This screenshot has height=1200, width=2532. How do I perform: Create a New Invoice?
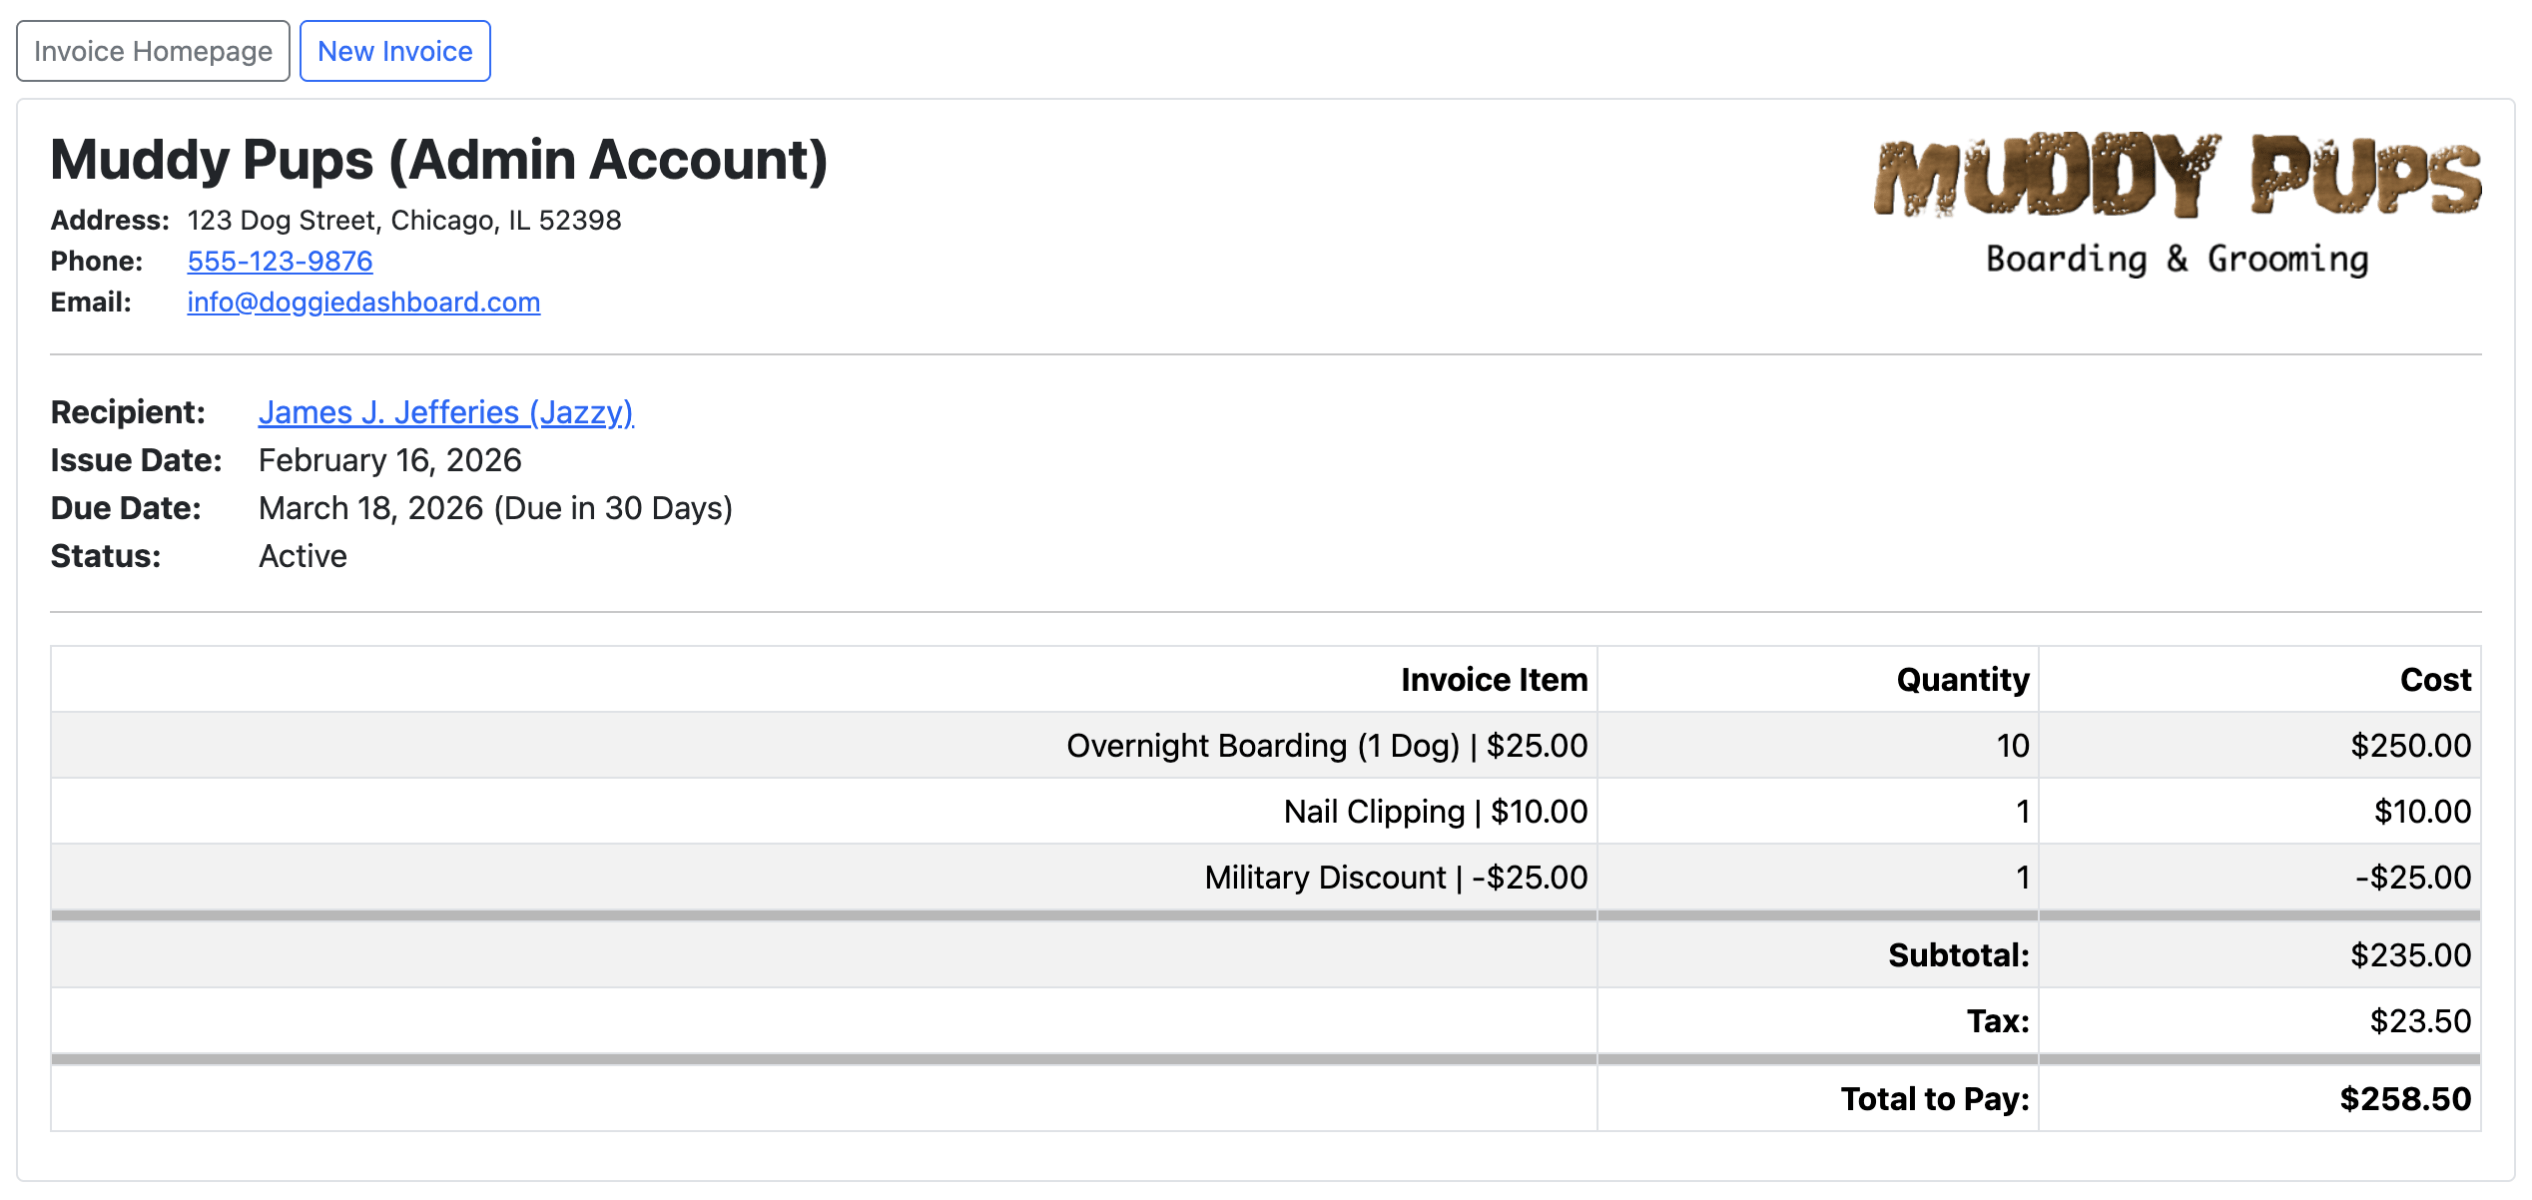tap(395, 51)
